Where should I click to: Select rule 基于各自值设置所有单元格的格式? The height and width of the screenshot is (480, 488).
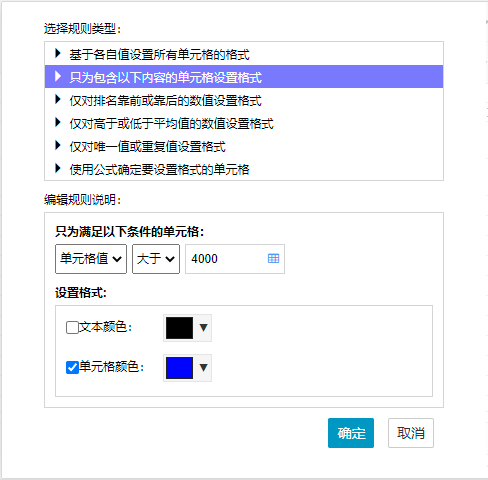point(244,54)
